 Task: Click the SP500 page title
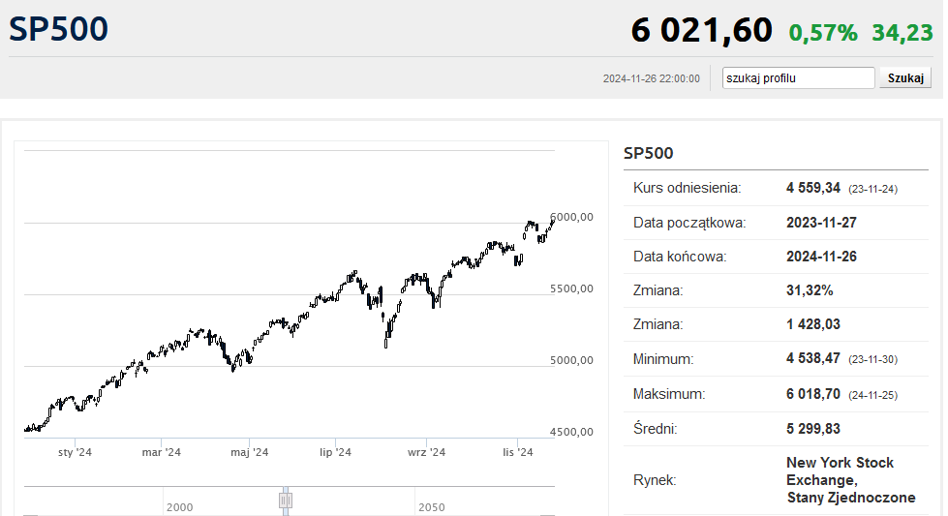tap(59, 29)
